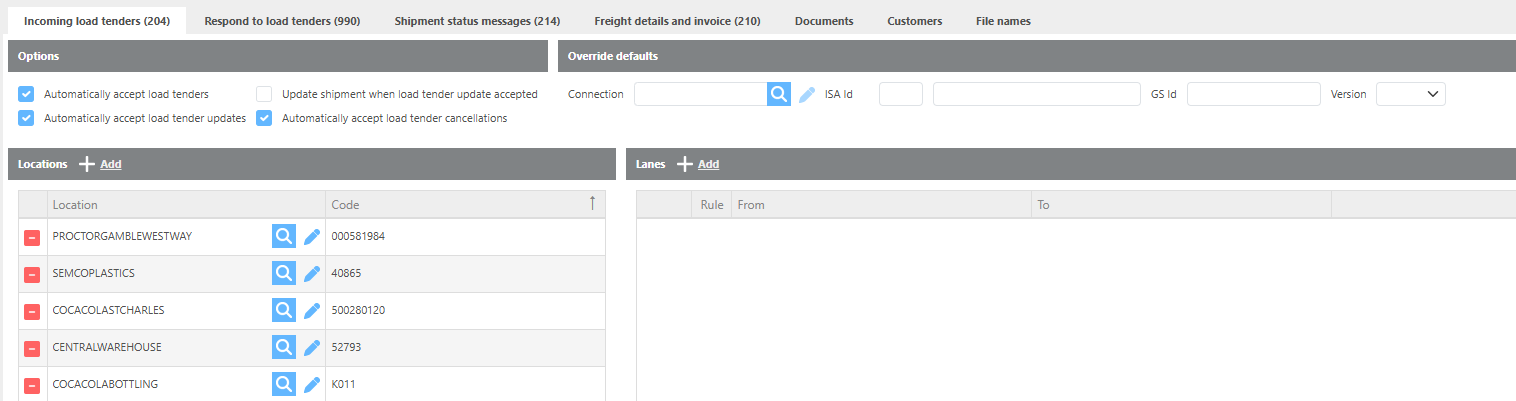Uncheck Automatically accept load tender cancellations

pos(264,118)
